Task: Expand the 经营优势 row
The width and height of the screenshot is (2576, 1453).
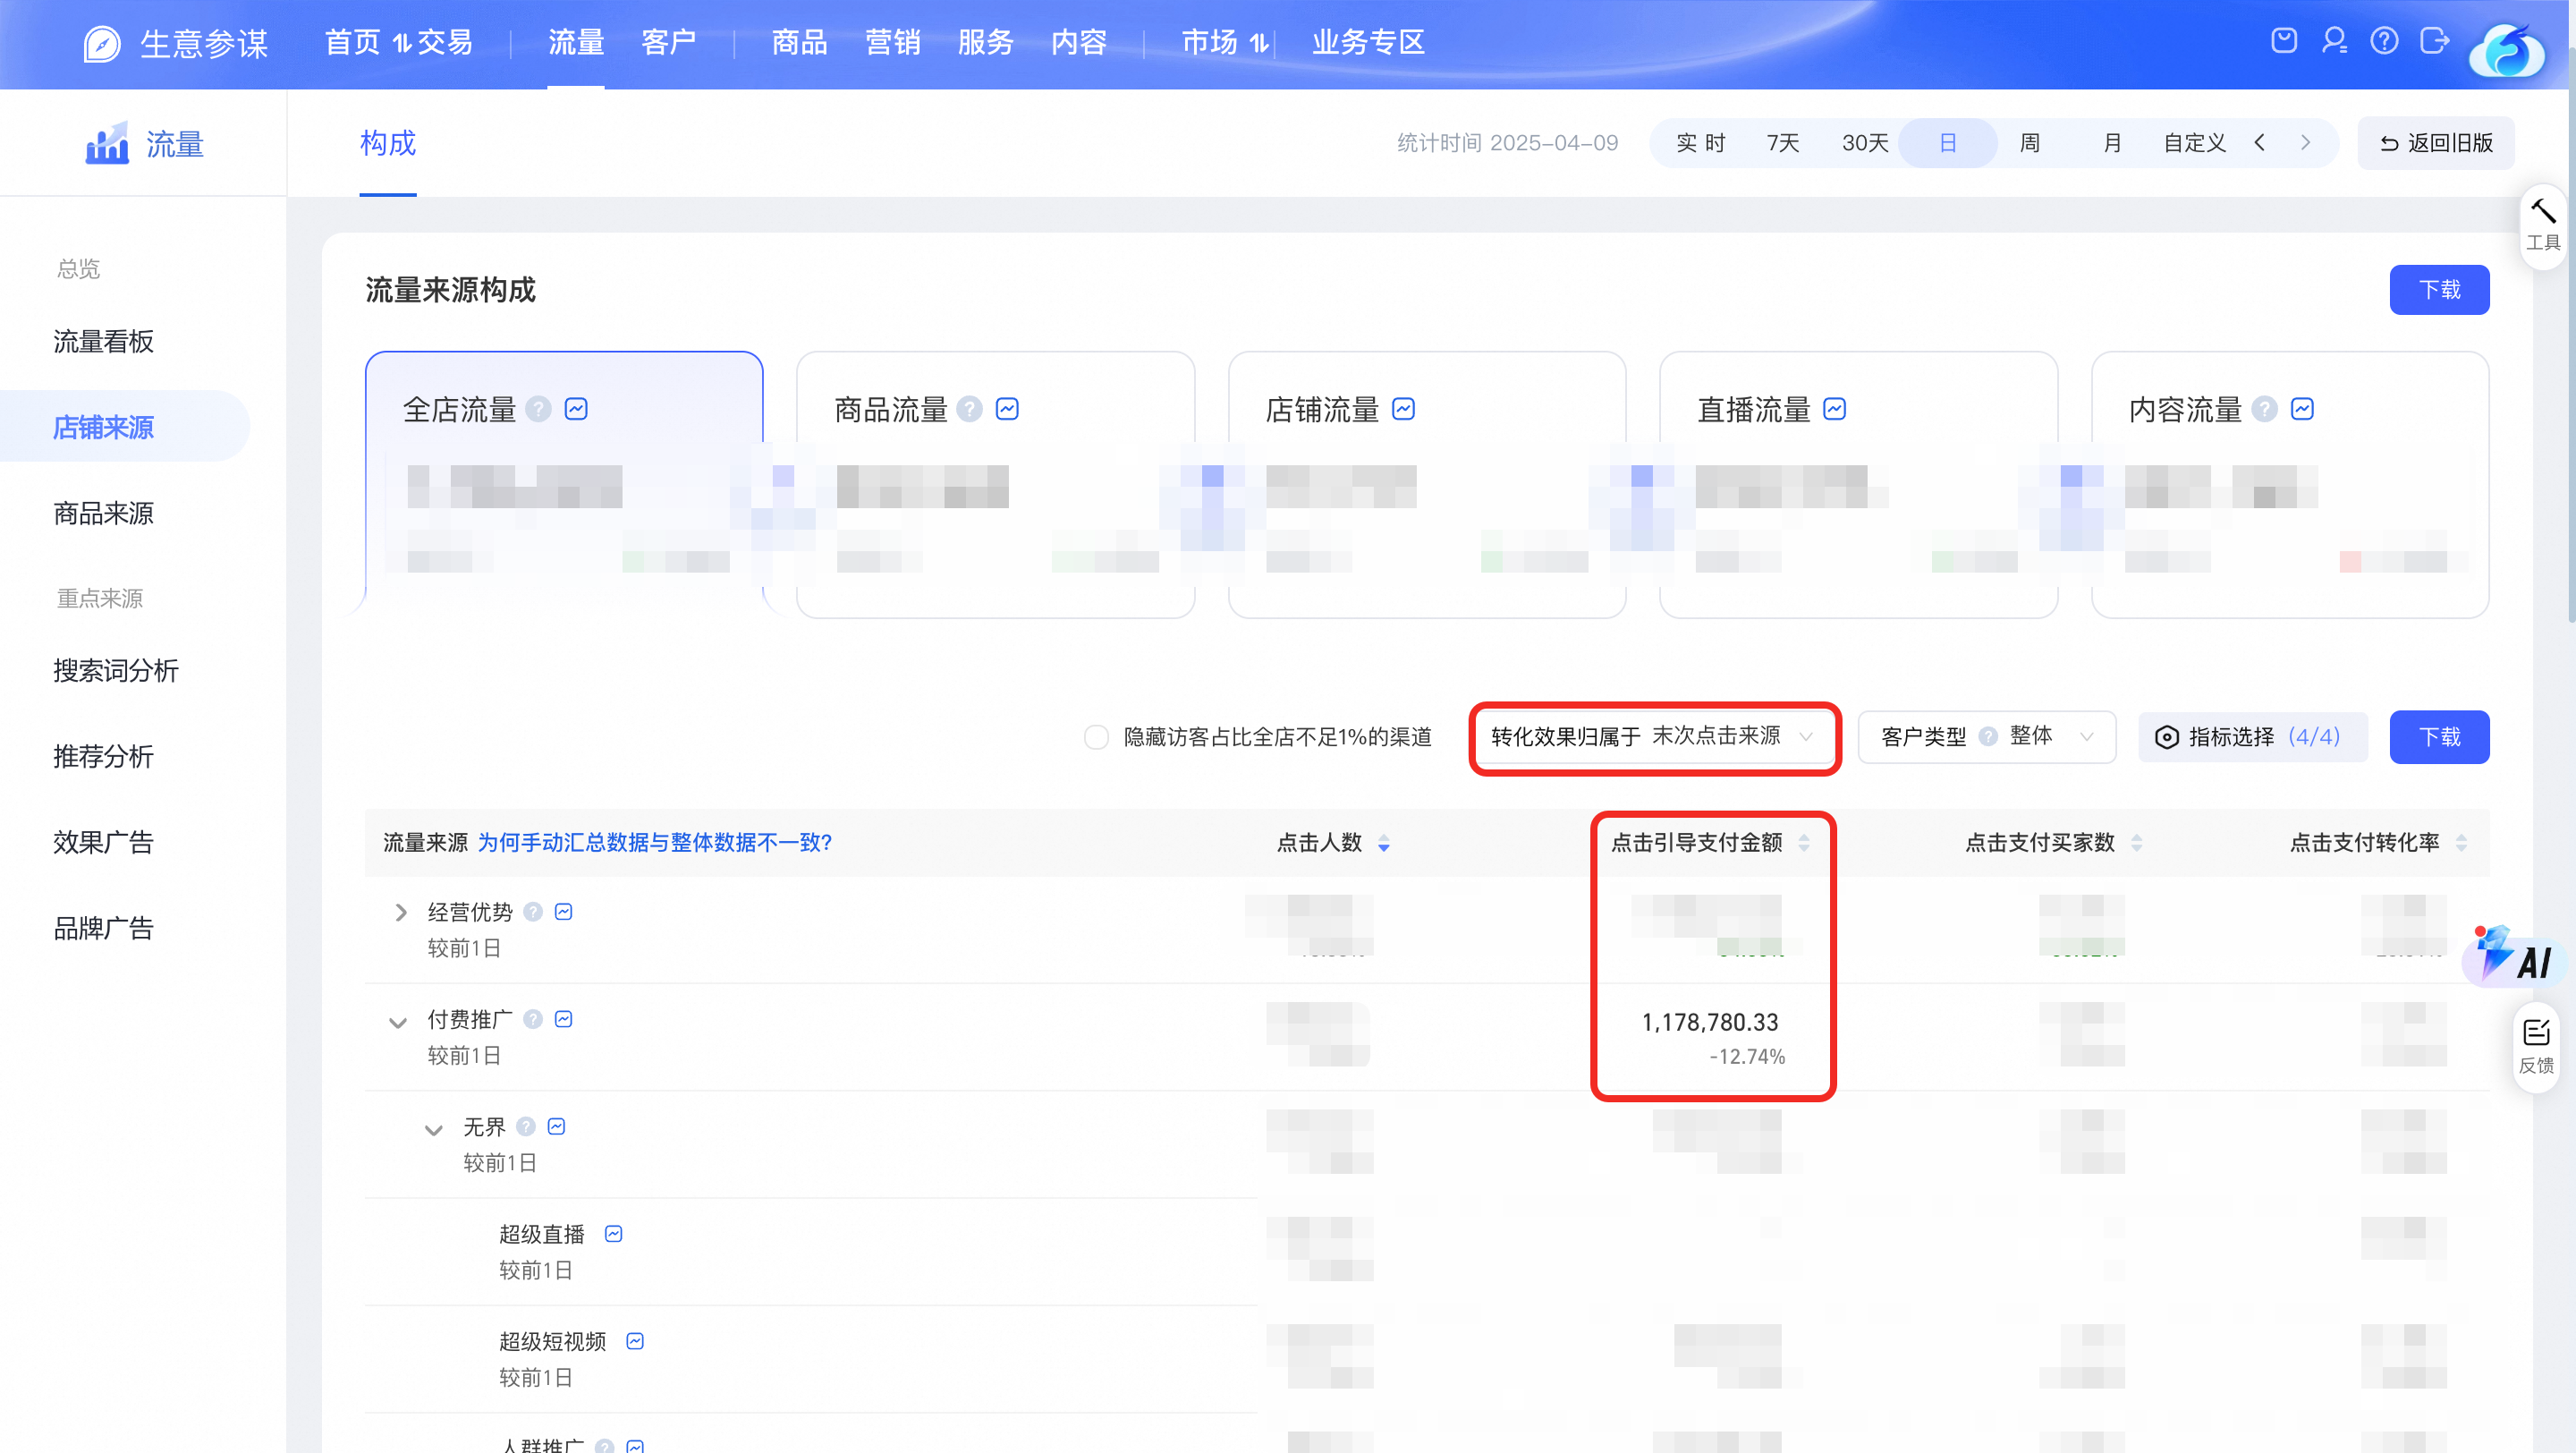Action: tap(401, 912)
